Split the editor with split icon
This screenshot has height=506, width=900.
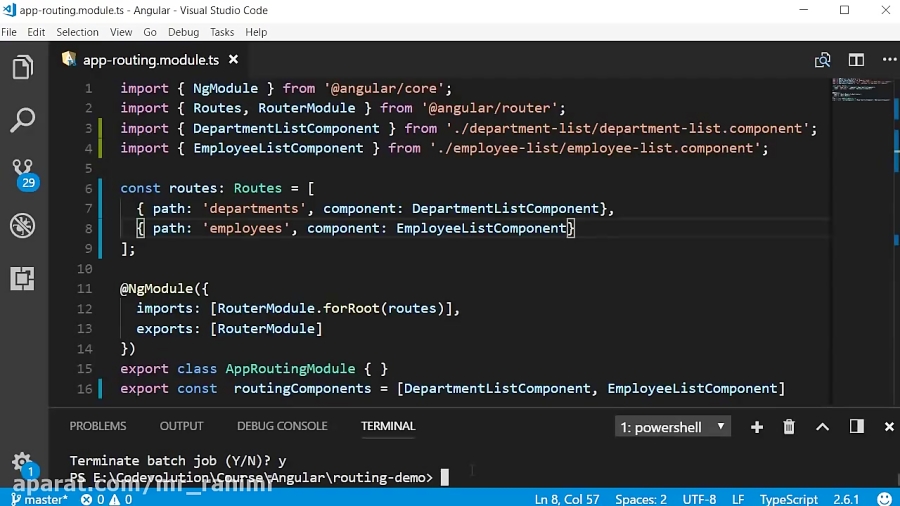click(x=856, y=60)
